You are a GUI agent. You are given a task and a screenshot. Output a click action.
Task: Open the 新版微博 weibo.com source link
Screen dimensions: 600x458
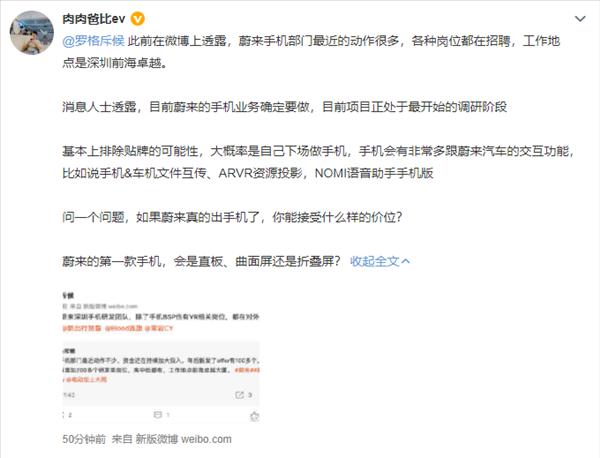pos(184,439)
